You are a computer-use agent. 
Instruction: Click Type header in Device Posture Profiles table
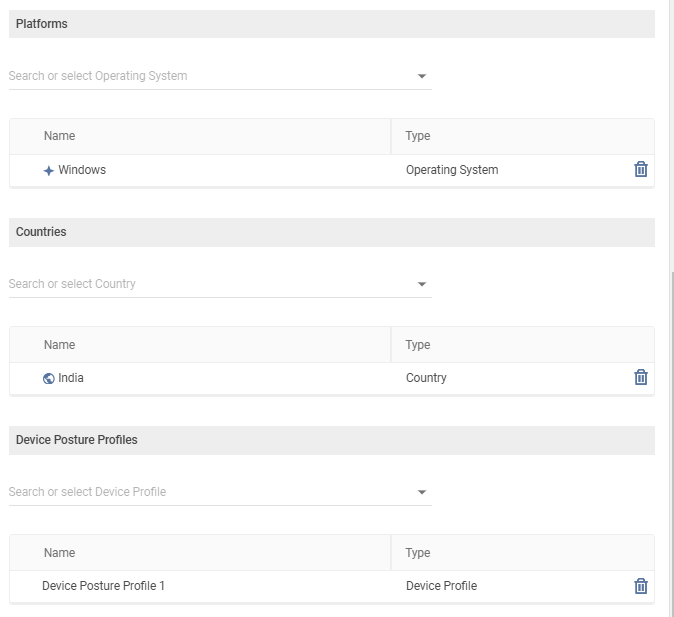coord(418,553)
